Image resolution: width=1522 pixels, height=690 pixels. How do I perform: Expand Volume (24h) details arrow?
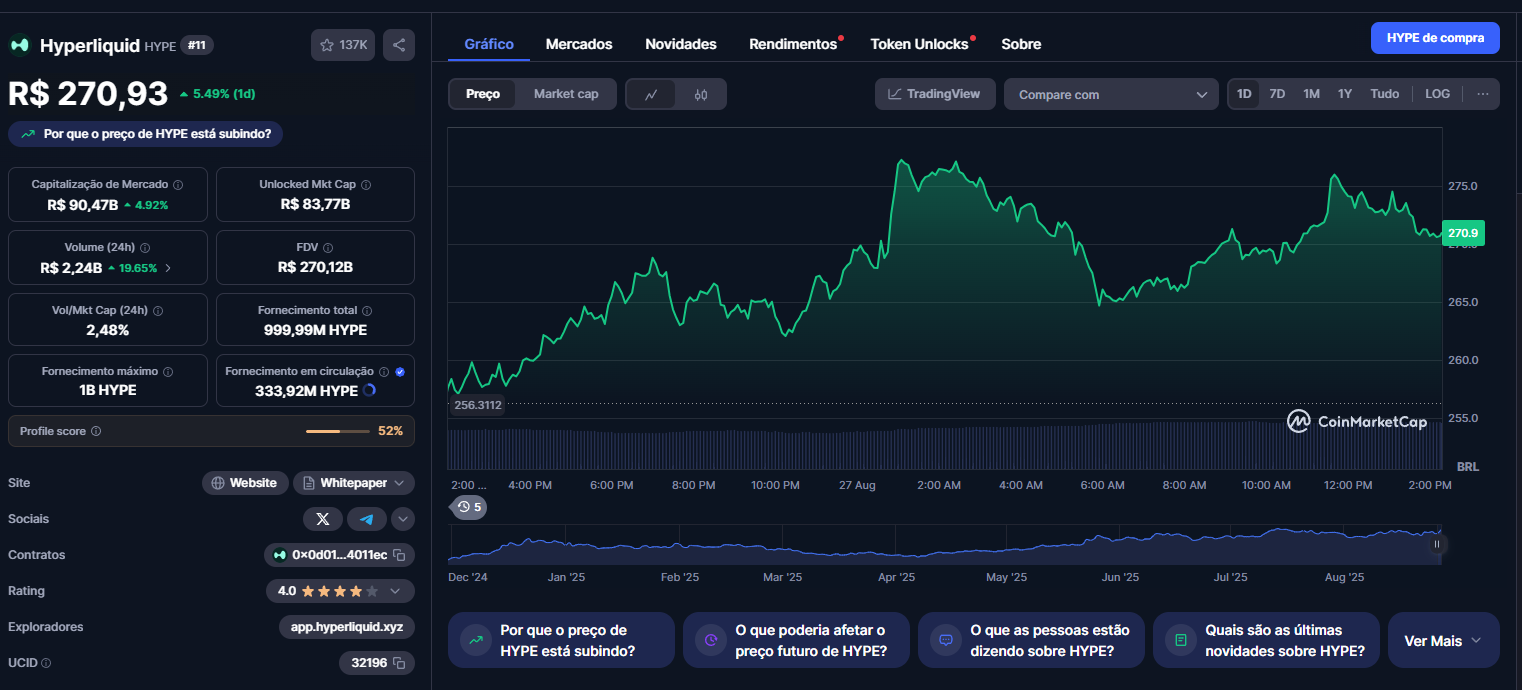pos(168,268)
